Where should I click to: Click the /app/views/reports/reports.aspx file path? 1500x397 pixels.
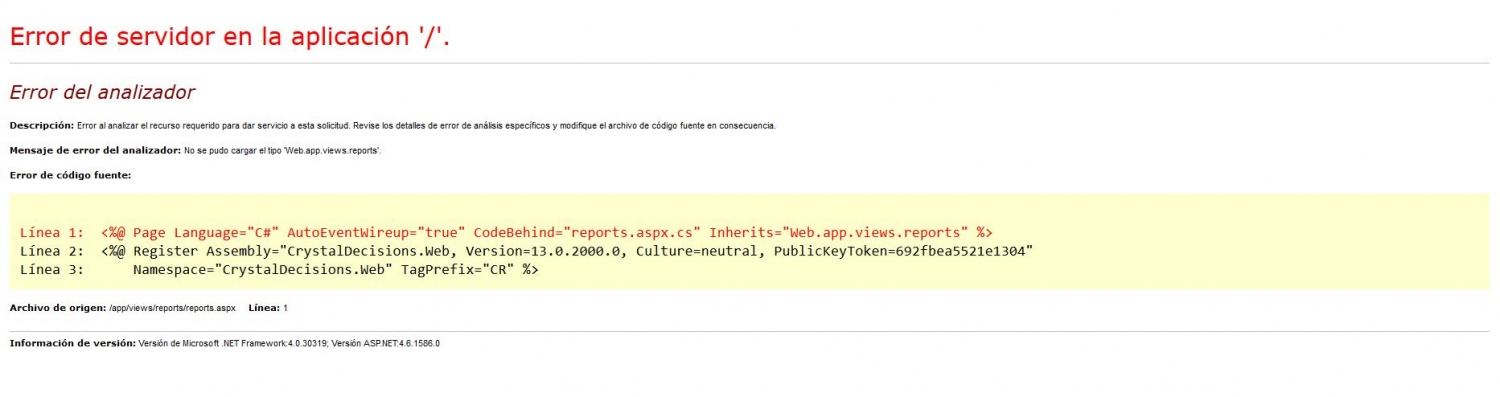point(172,308)
